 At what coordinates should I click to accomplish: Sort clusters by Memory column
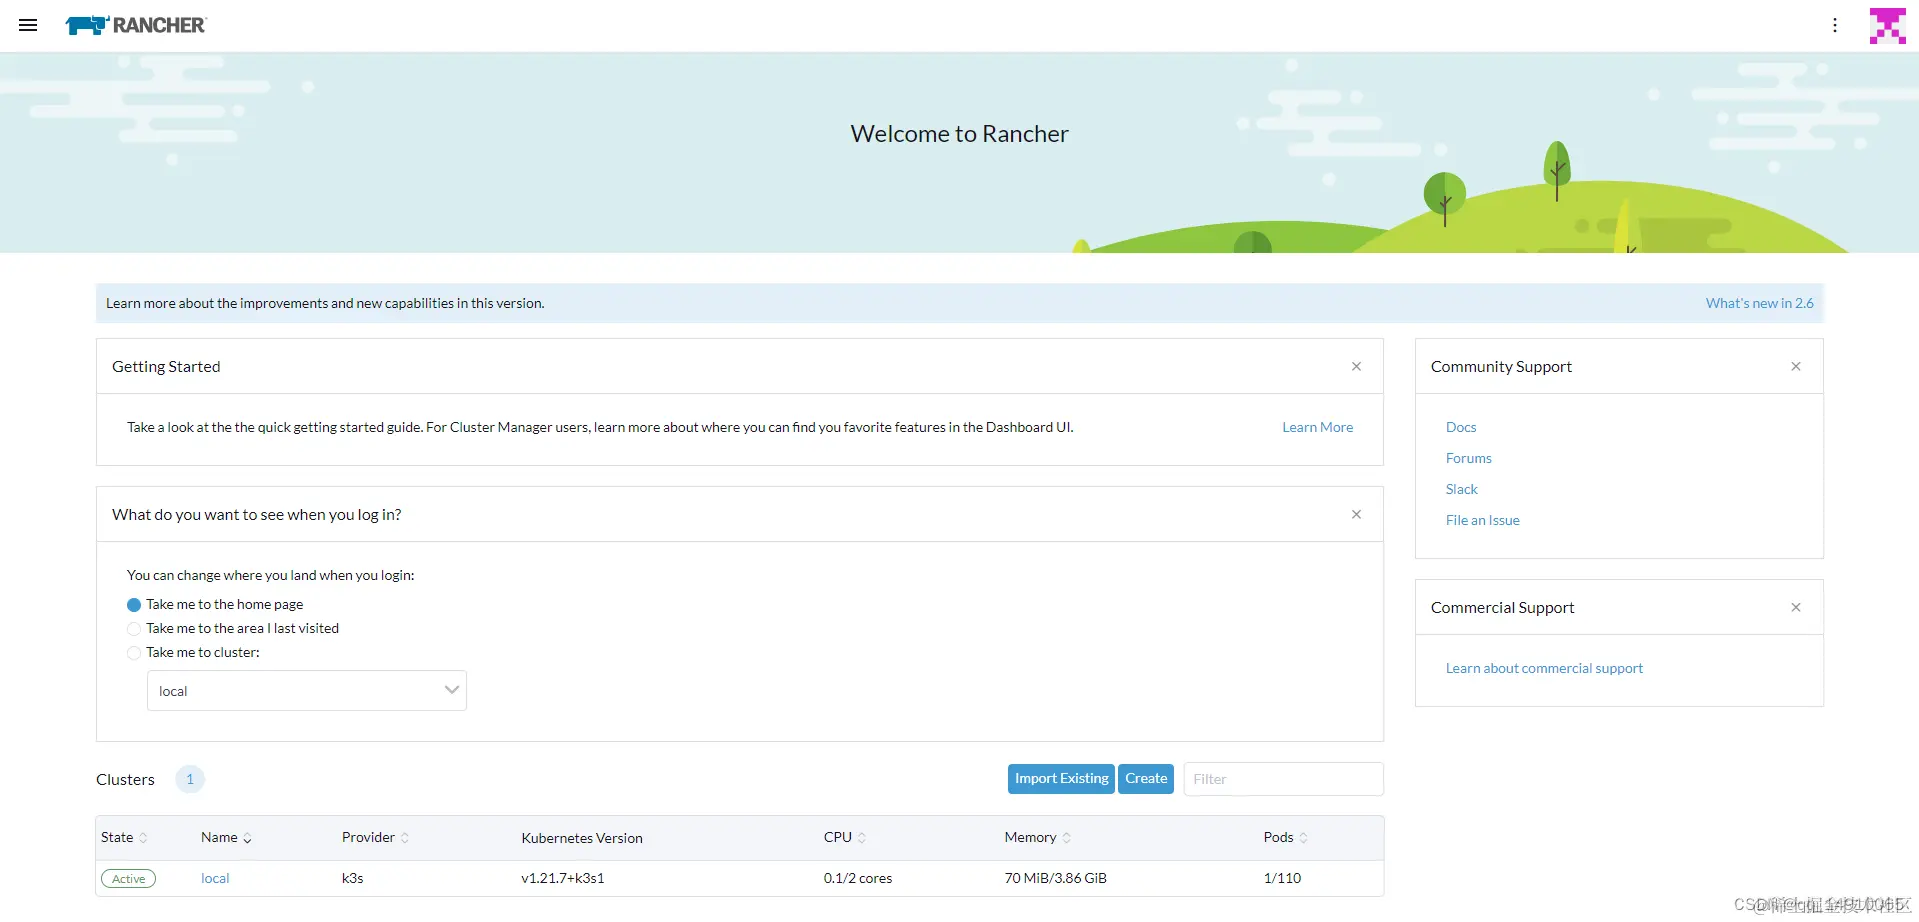[x=1038, y=838]
